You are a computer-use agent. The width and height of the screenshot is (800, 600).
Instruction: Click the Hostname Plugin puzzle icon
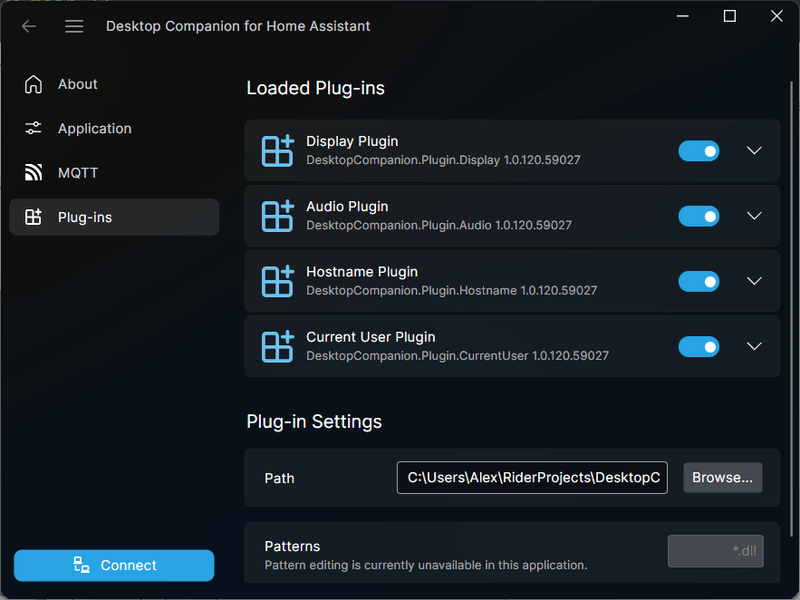pos(277,281)
